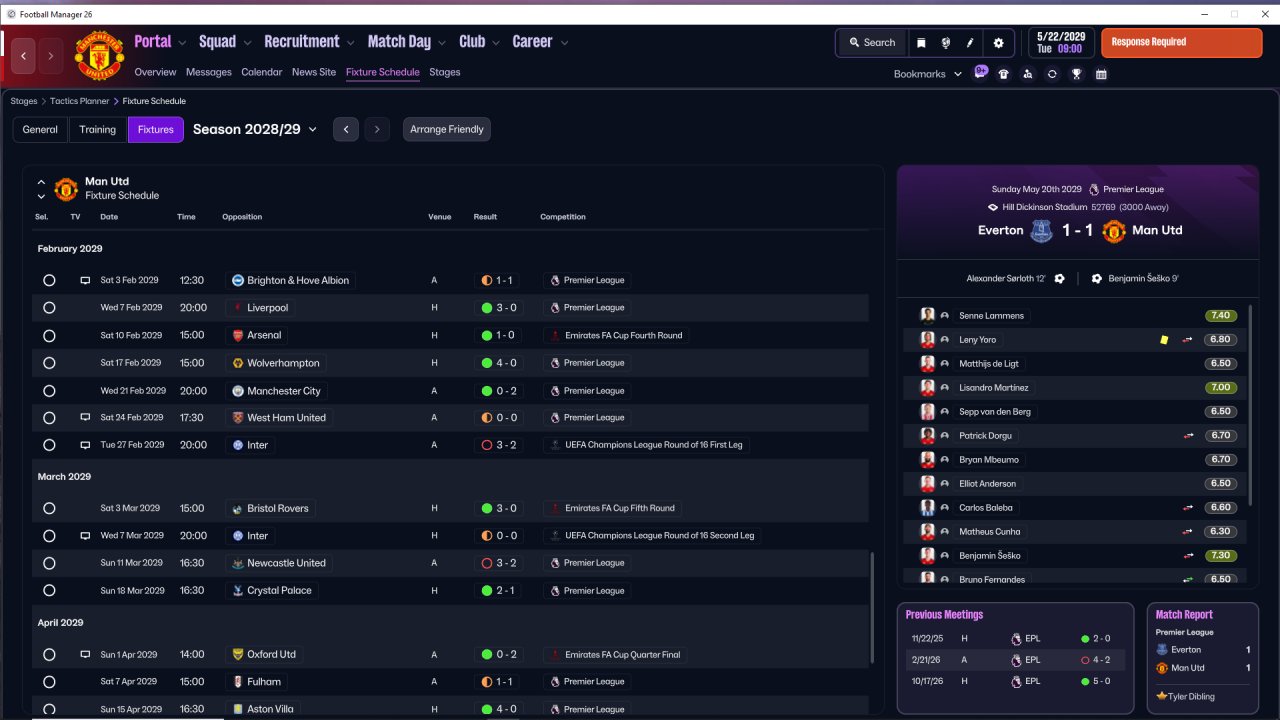Viewport: 1280px width, 720px height.
Task: Expand the Portal menu chevron
Action: [182, 43]
